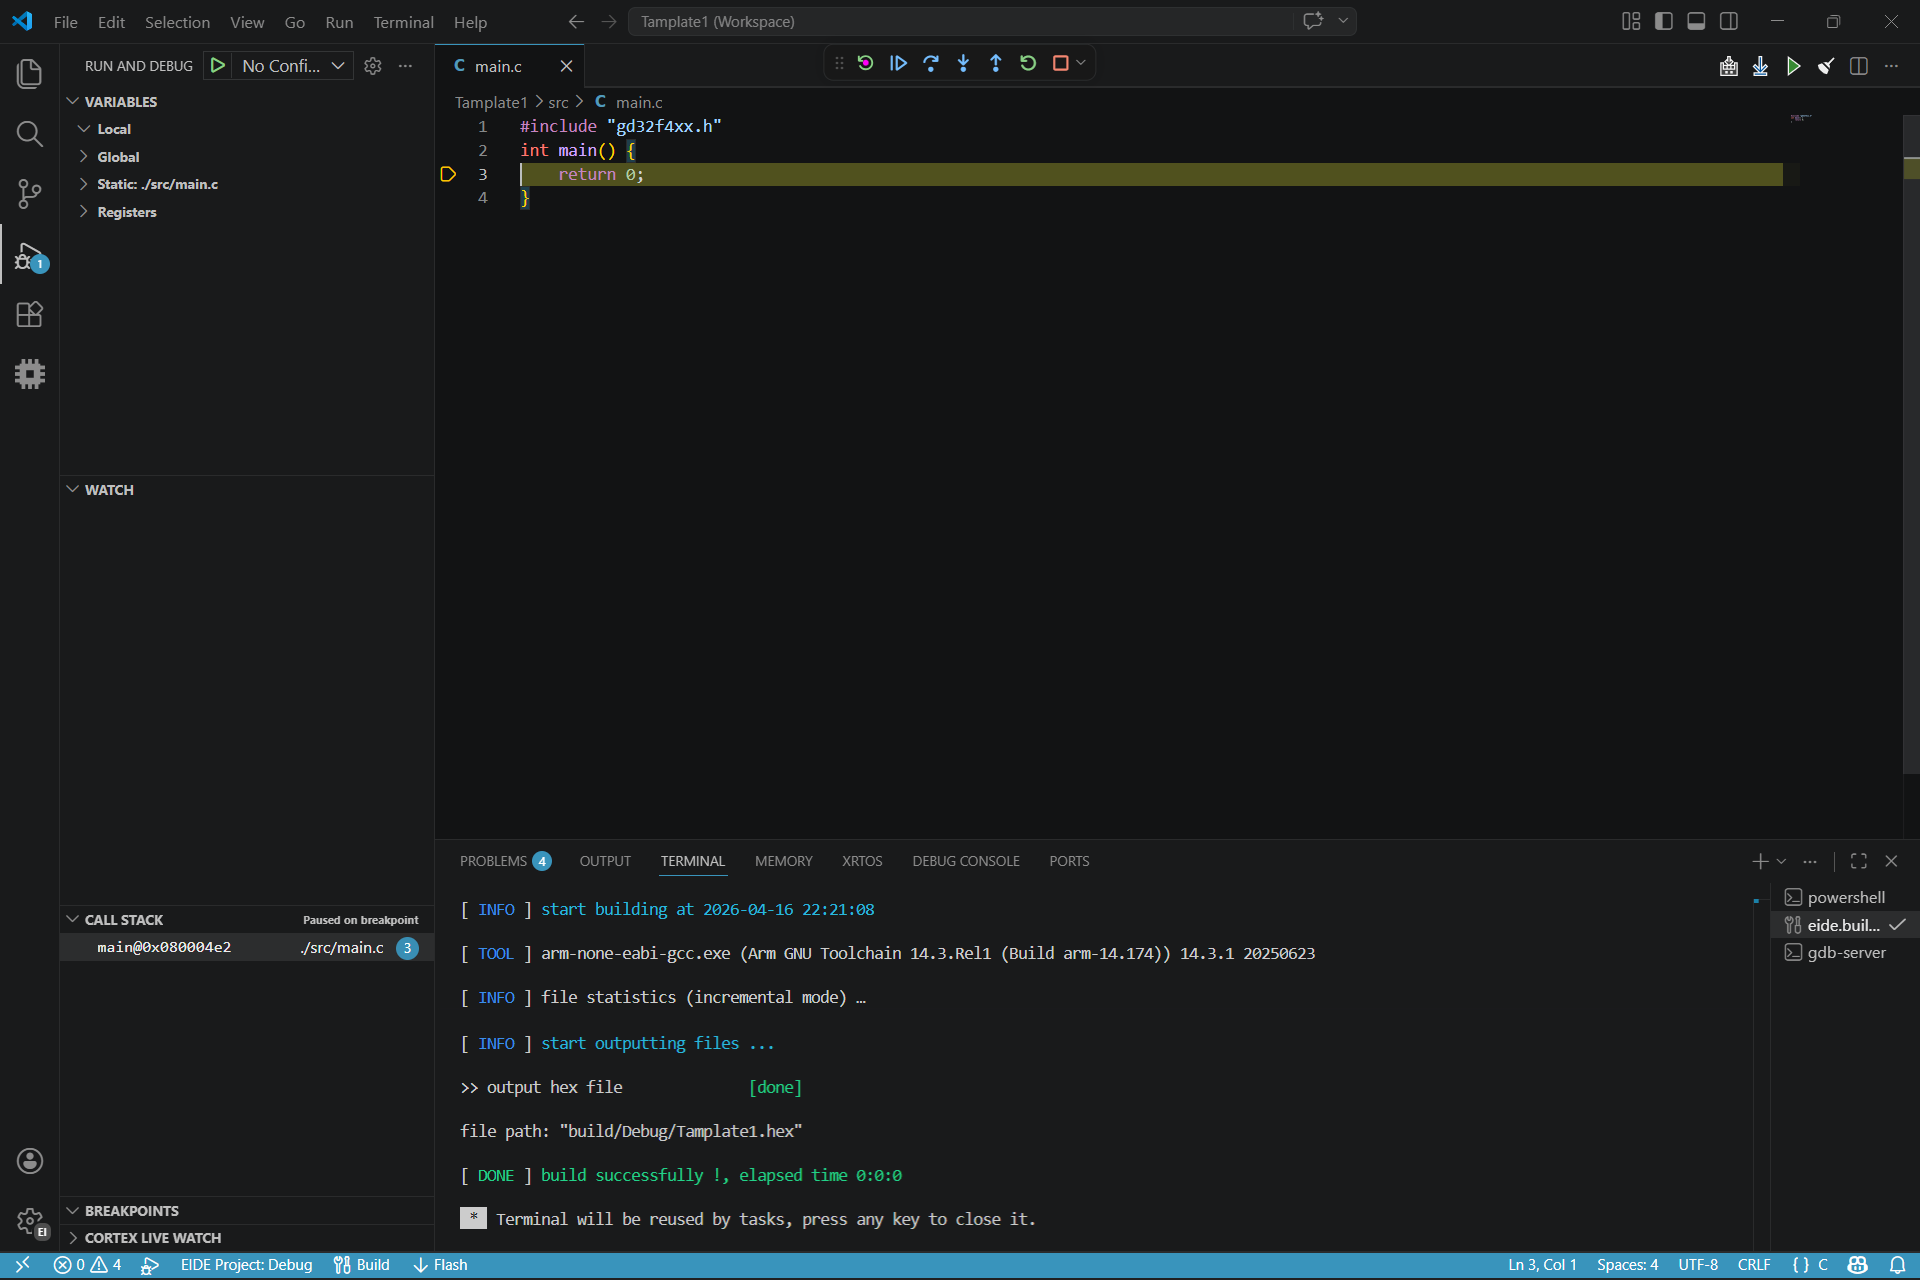Open the Accounts menu icon
This screenshot has width=1920, height=1280.
pyautogui.click(x=30, y=1160)
